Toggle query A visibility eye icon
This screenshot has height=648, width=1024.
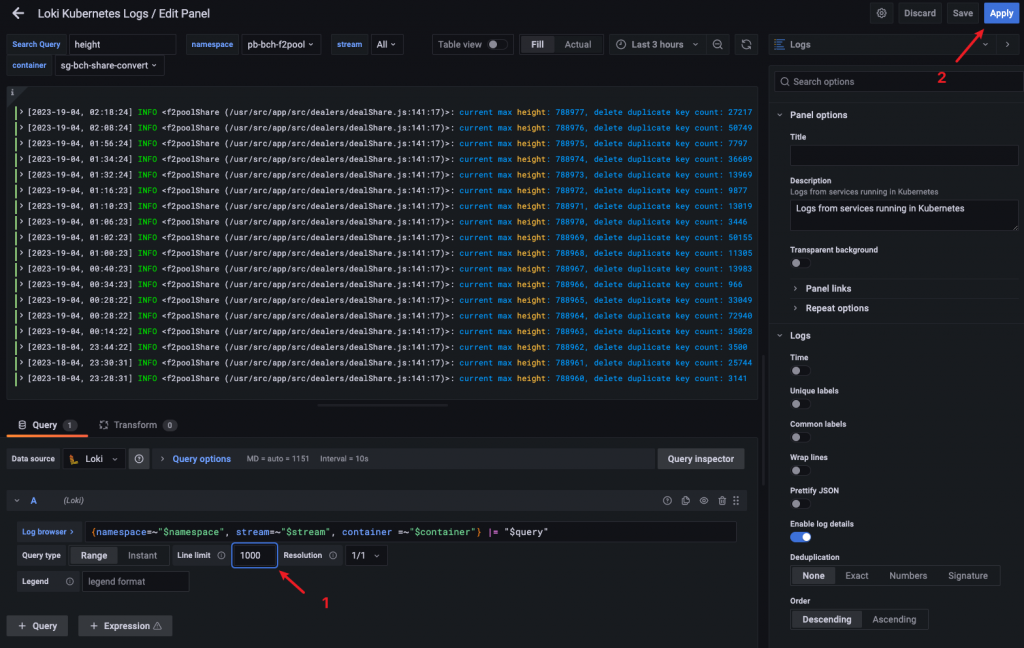703,500
